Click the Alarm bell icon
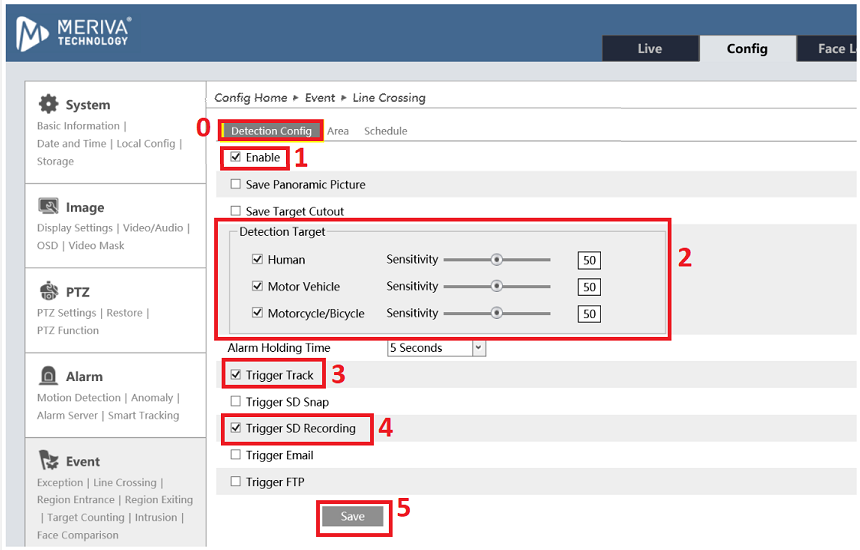Viewport: 860px width, 550px height. coord(48,376)
